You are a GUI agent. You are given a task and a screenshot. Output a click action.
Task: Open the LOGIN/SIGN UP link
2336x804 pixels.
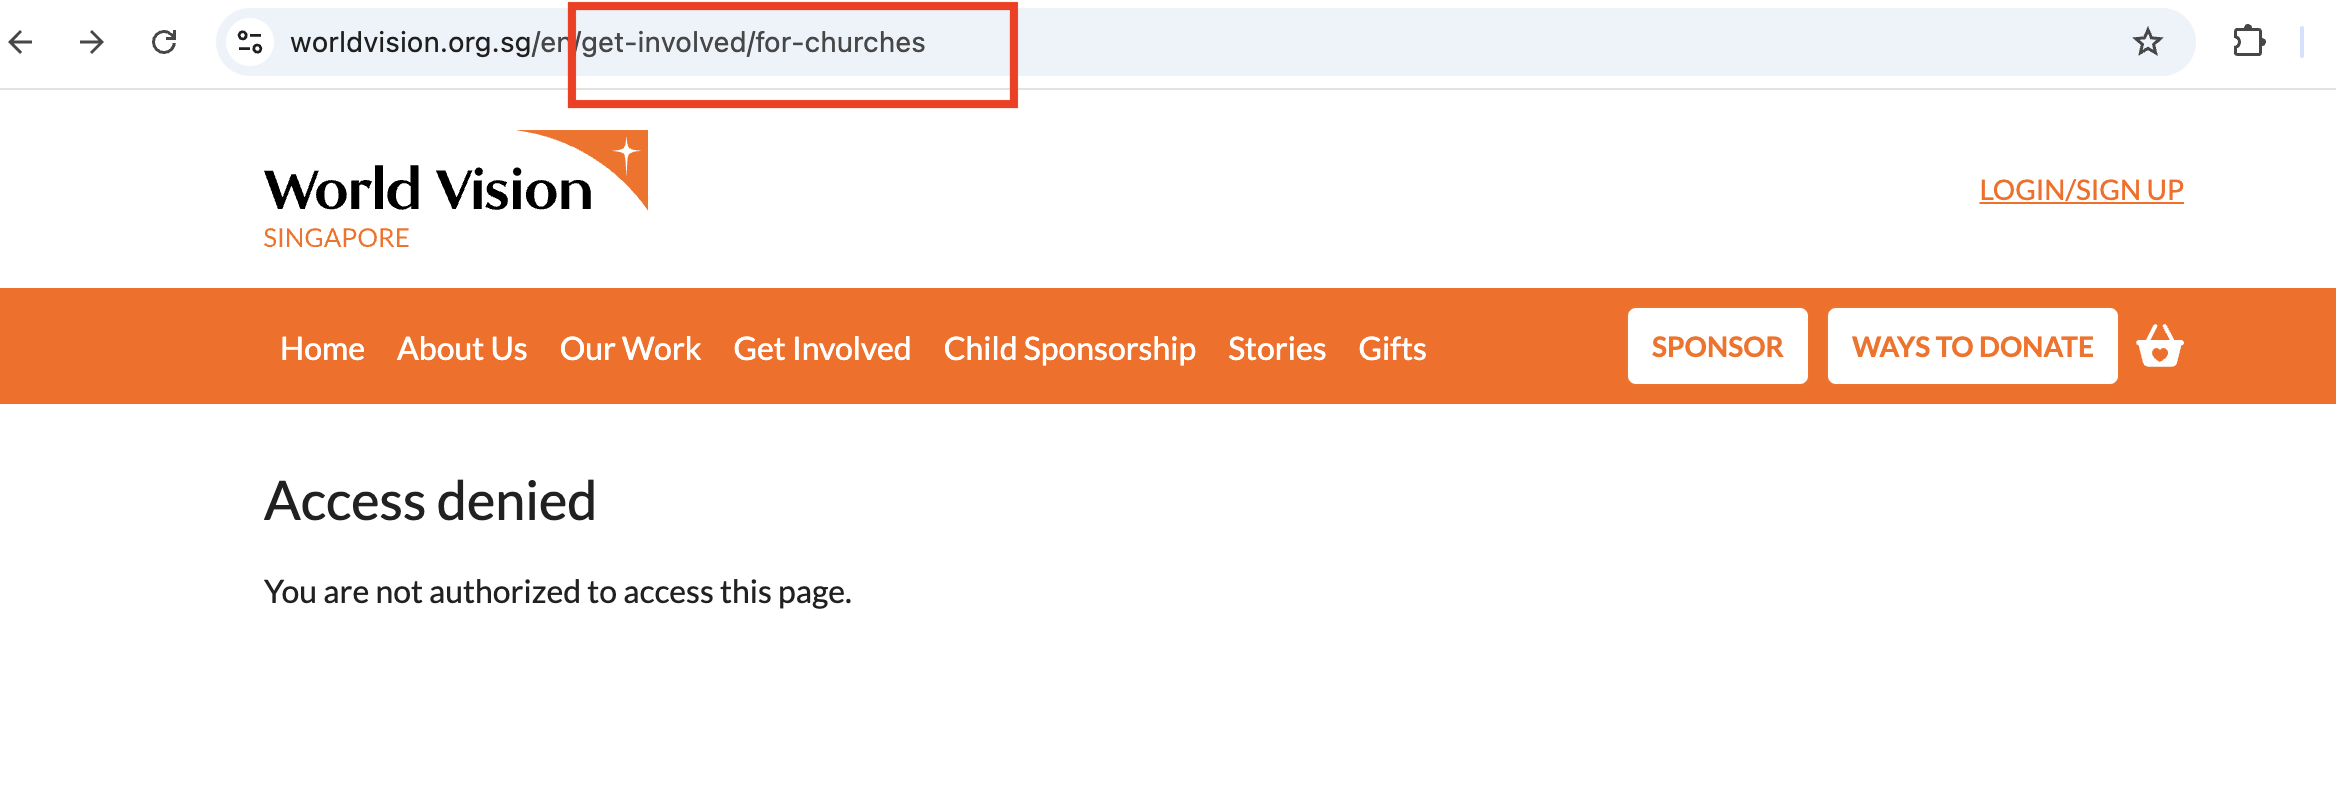click(x=2081, y=190)
